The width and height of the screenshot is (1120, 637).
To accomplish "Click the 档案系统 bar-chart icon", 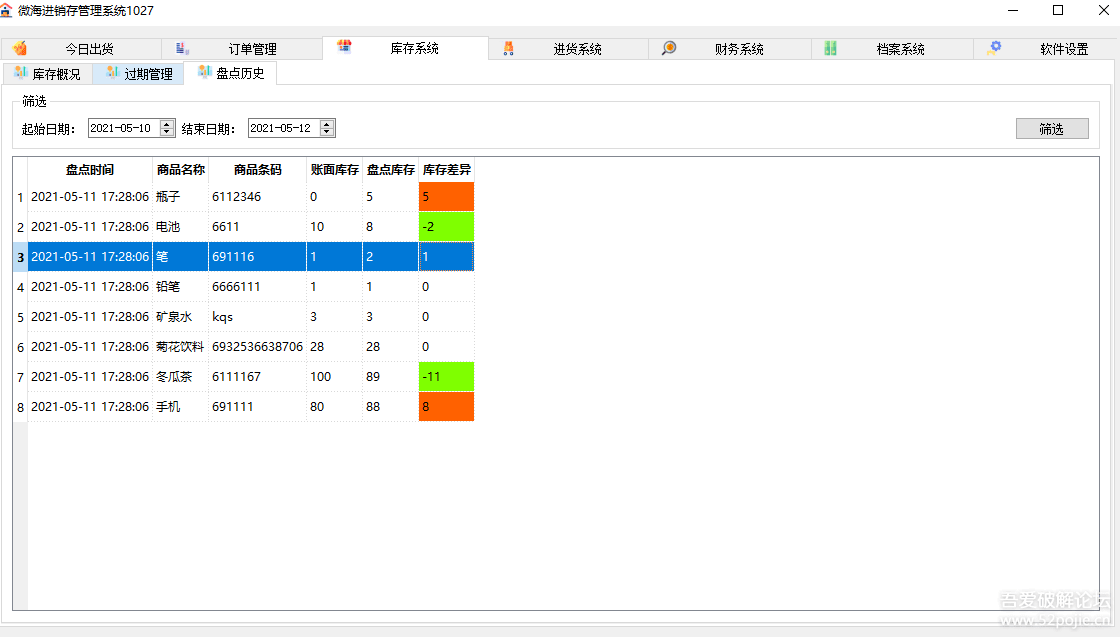I will click(x=831, y=47).
